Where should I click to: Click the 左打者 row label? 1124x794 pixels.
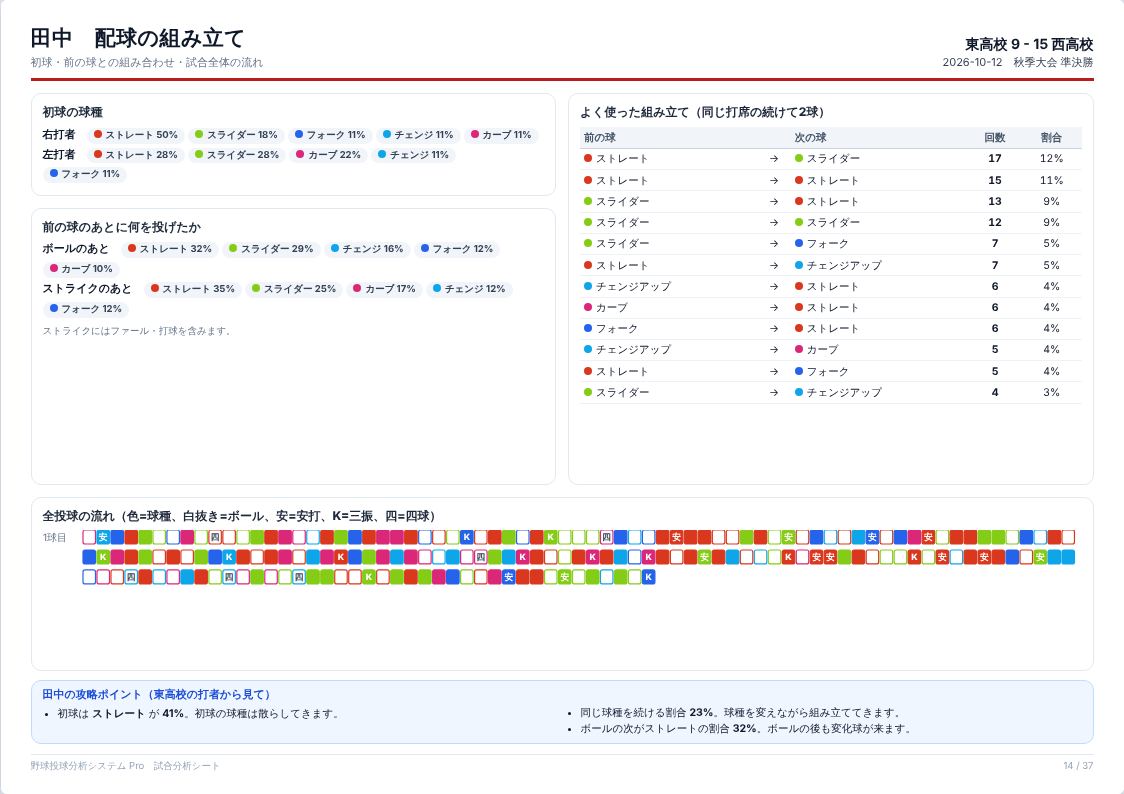tap(59, 154)
